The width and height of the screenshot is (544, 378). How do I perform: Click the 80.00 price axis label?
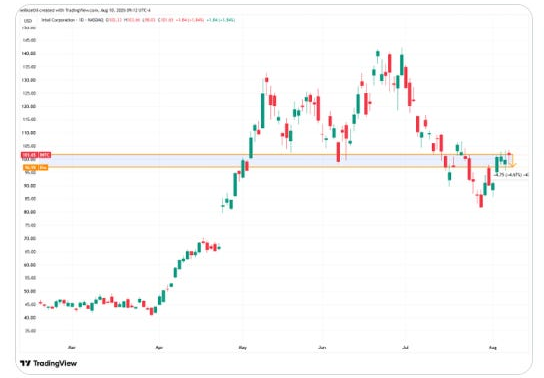[30, 212]
